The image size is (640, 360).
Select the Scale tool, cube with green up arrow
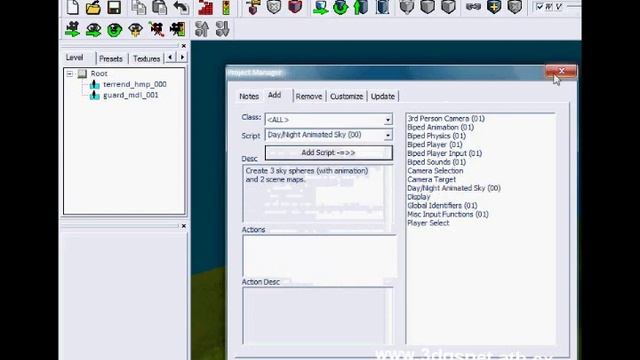tap(361, 7)
